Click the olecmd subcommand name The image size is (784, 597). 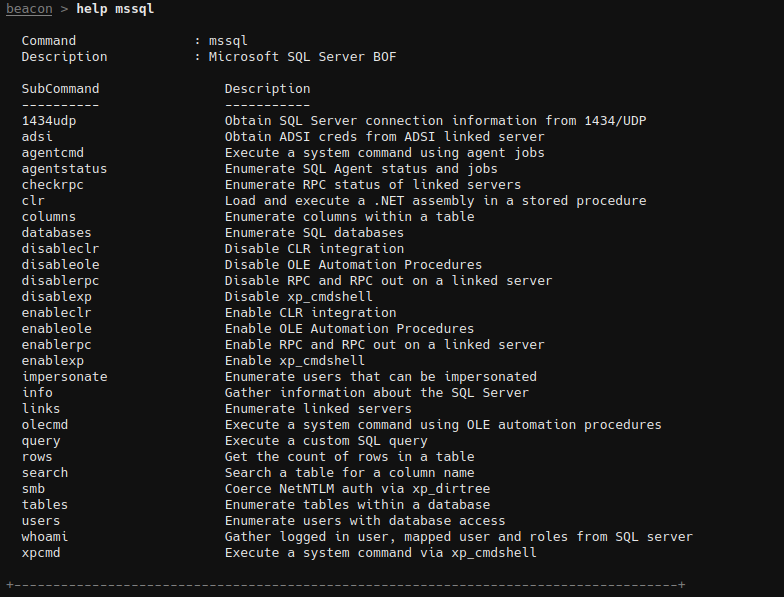45,425
